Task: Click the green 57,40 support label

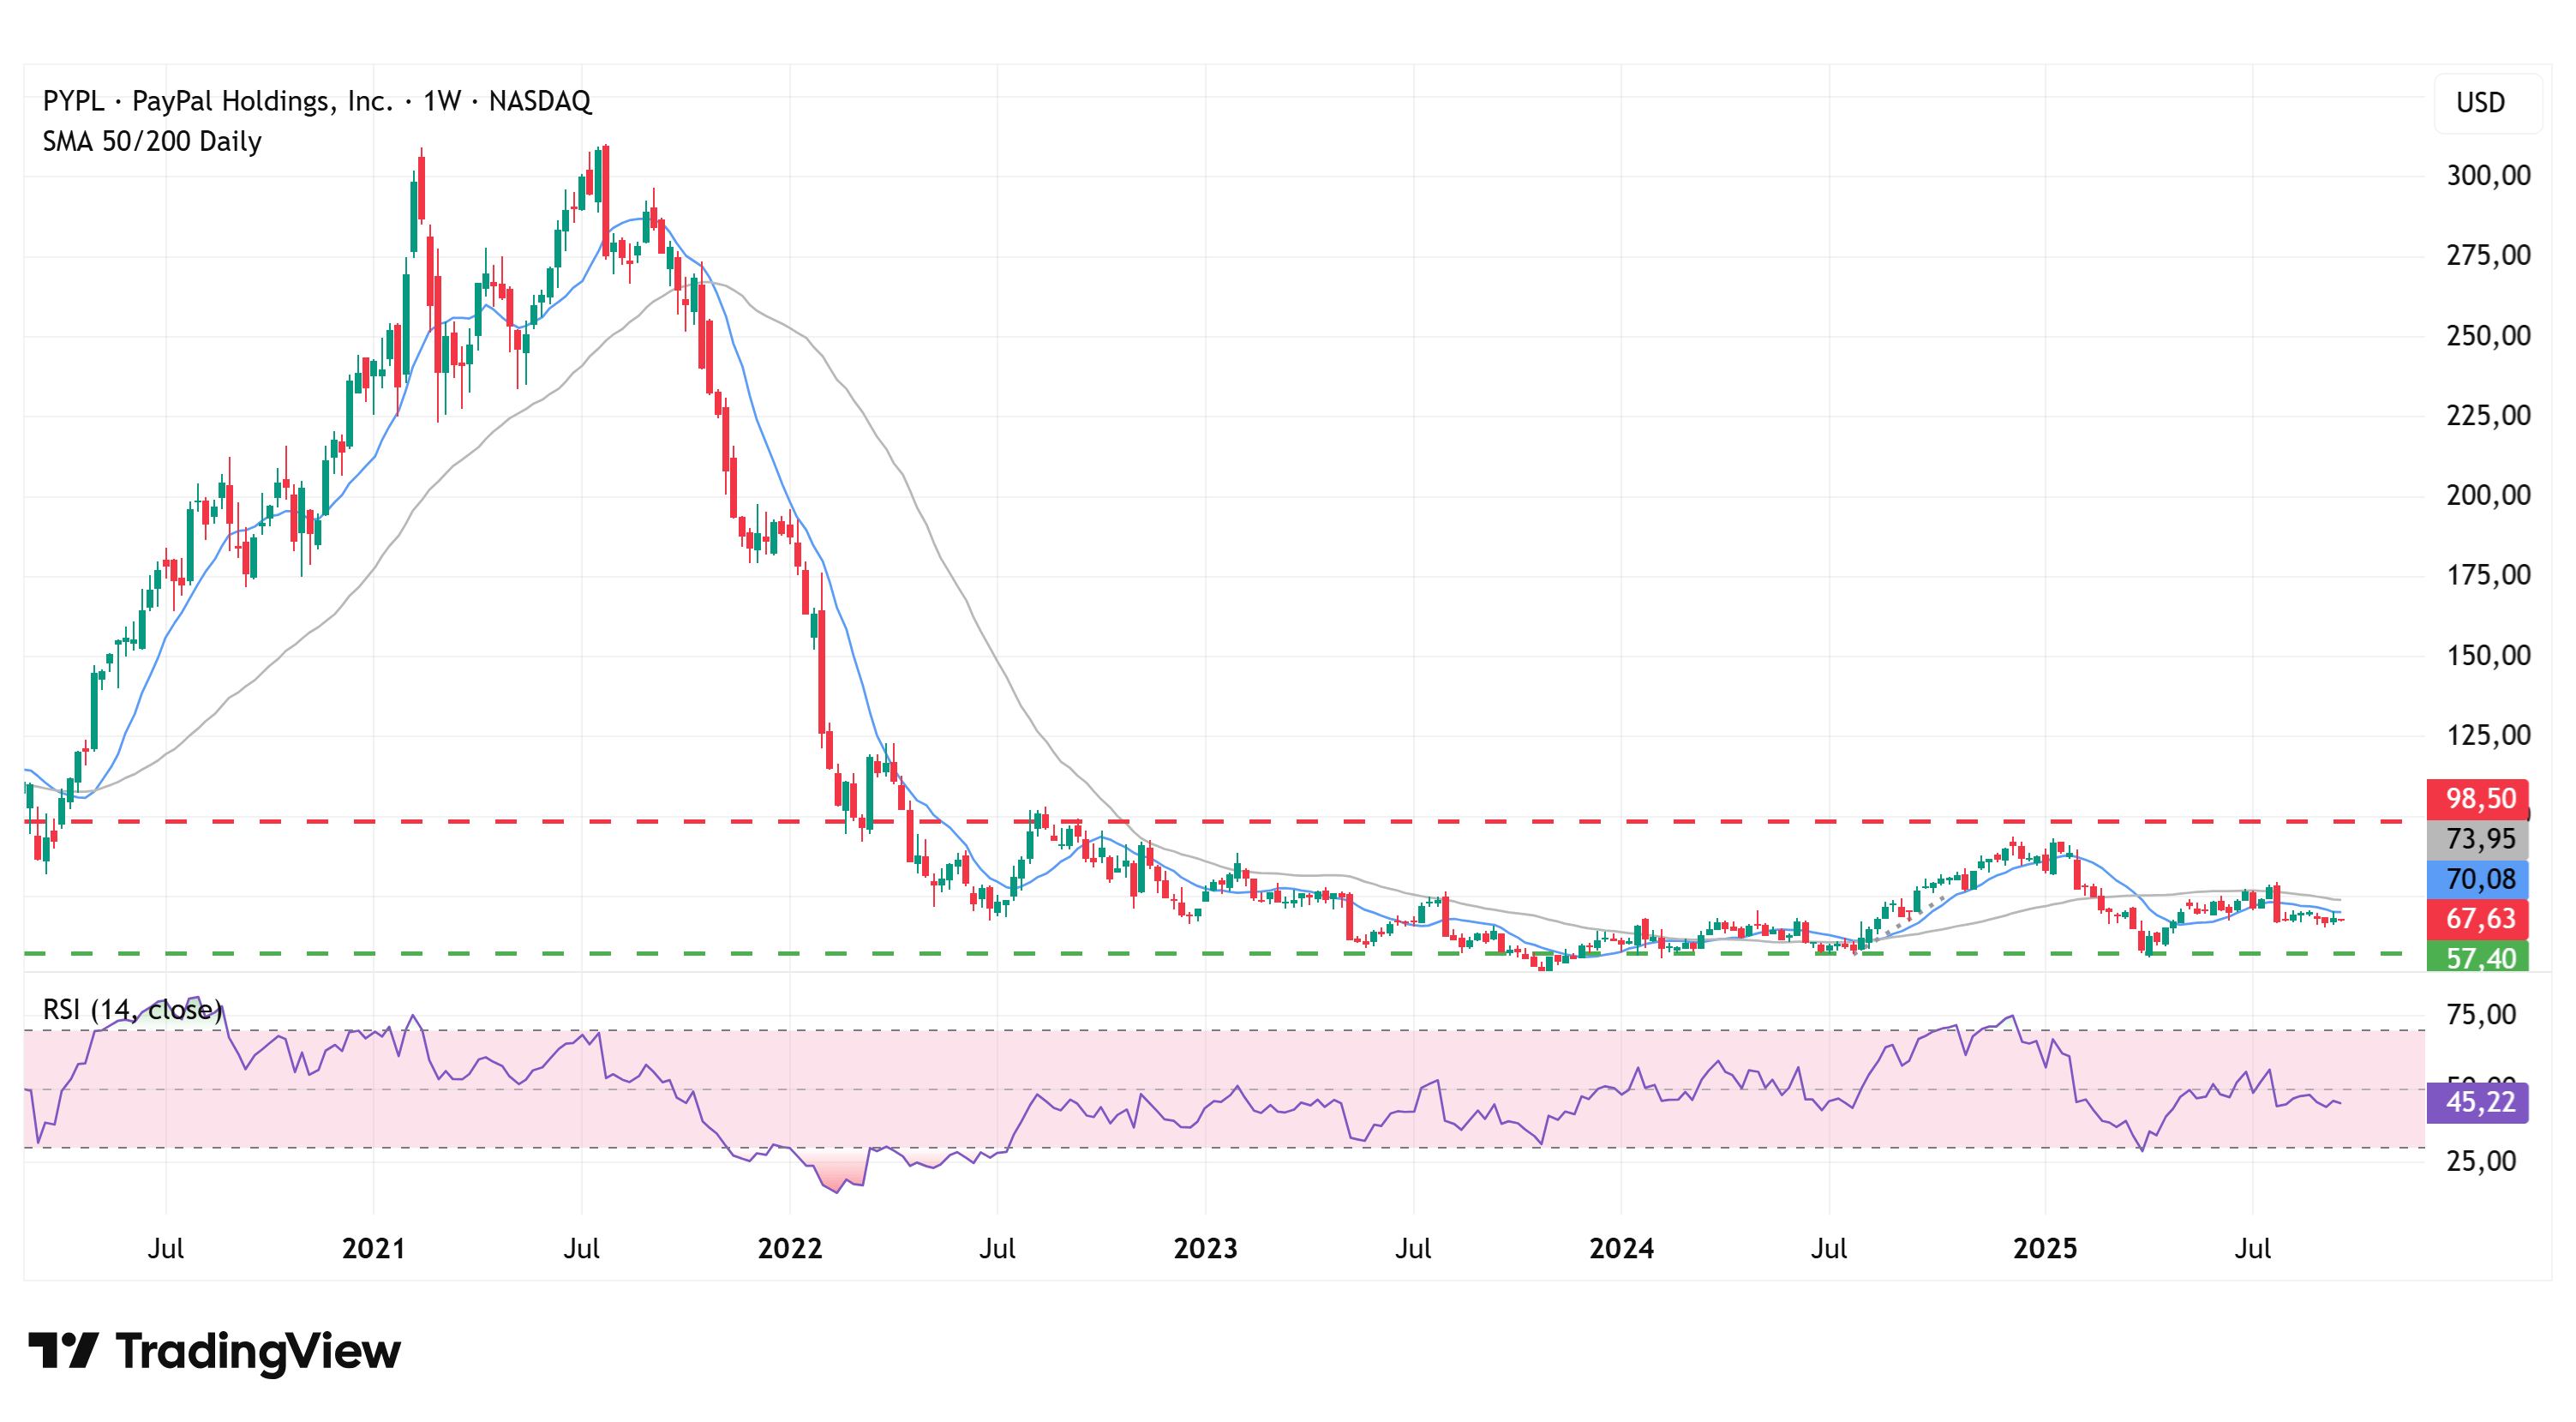Action: coord(2477,957)
